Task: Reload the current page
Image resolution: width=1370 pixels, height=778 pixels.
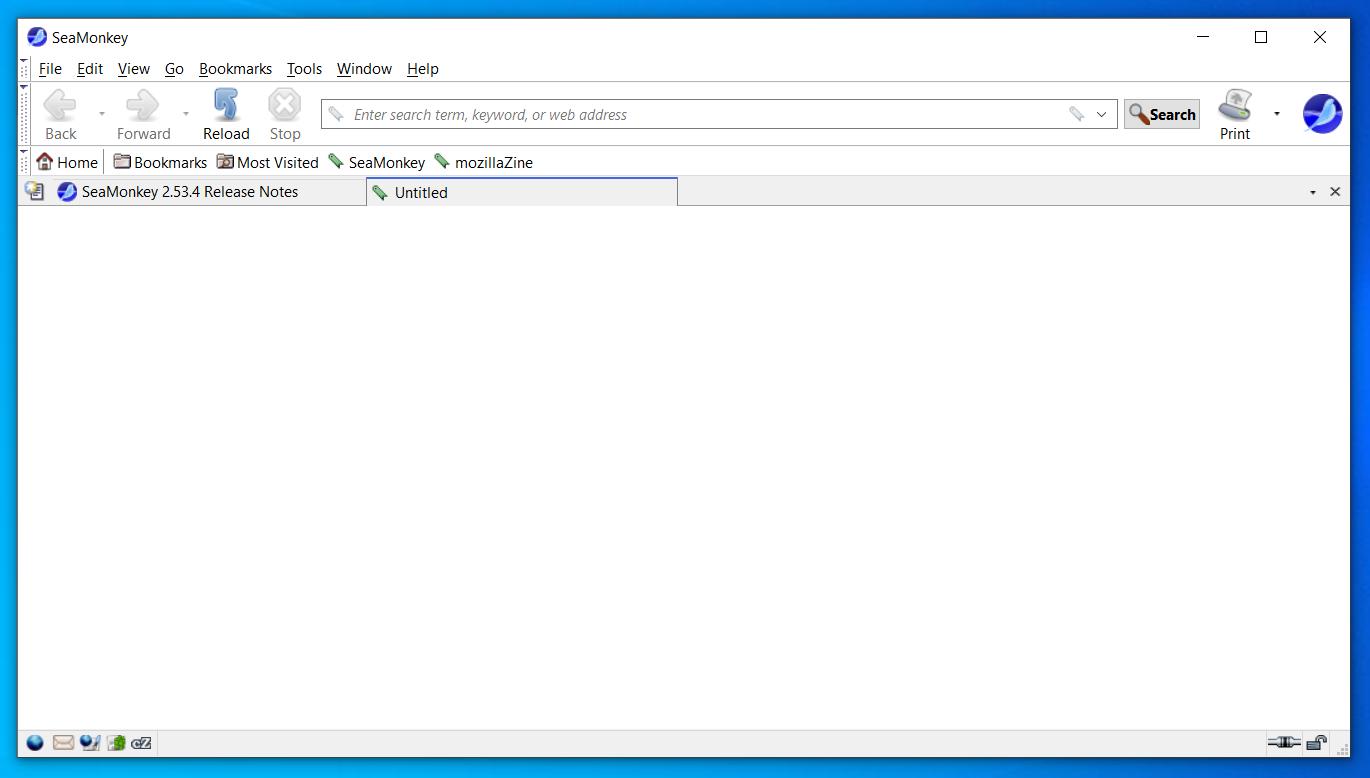Action: tap(226, 114)
